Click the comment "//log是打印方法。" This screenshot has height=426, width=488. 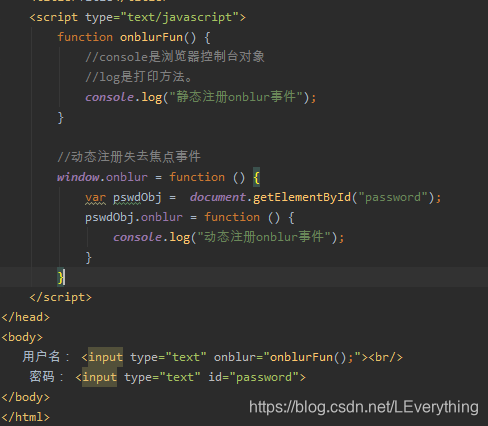click(139, 77)
